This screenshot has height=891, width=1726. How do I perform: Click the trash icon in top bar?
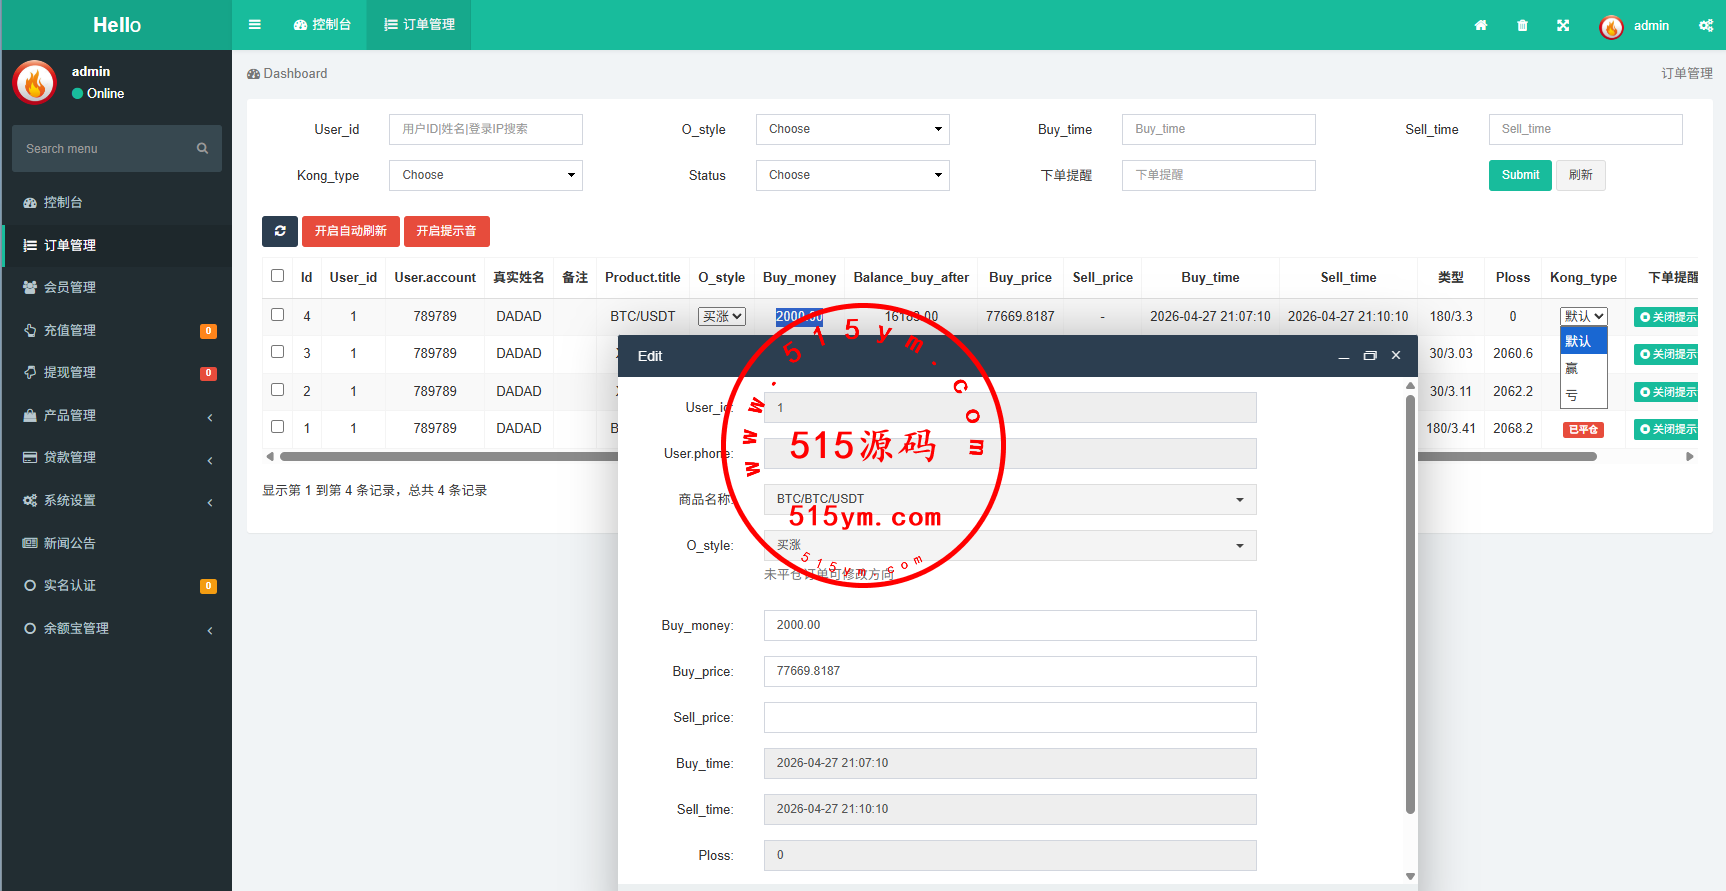click(x=1522, y=26)
